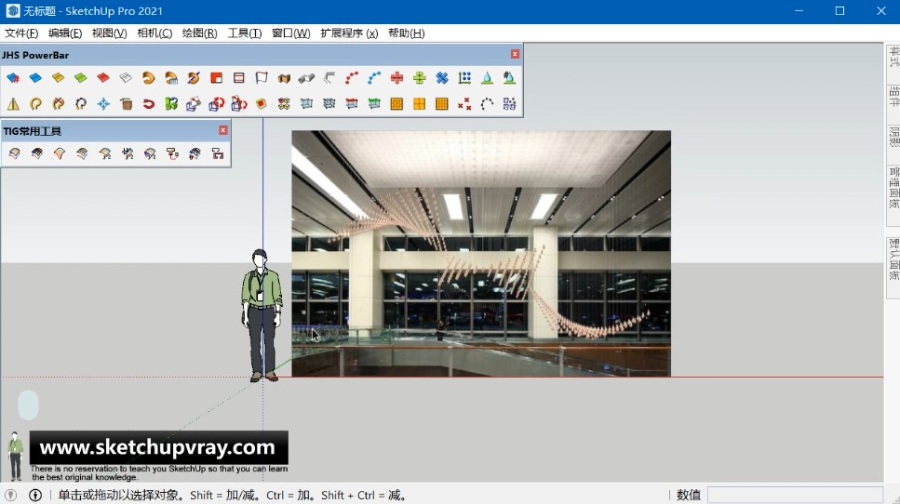Click the orange hatched square icon
The width and height of the screenshot is (900, 504).
397,104
